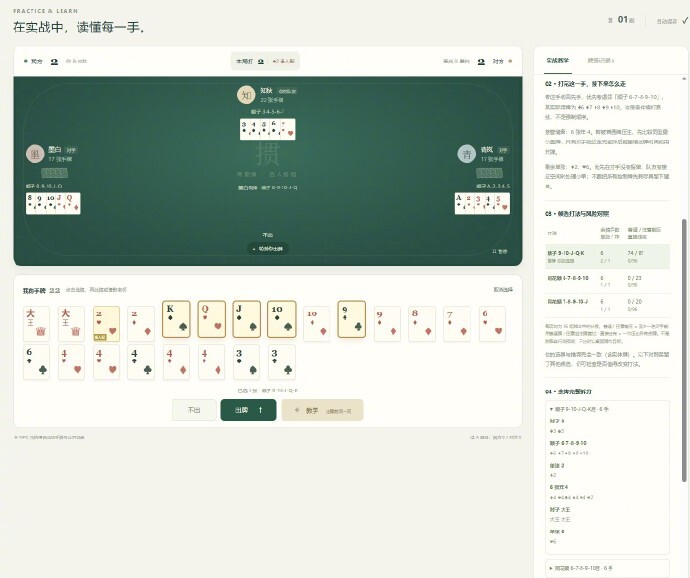Image resolution: width=690 pixels, height=578 pixels.
Task: Click the green 出牌 play button
Action: [x=248, y=410]
